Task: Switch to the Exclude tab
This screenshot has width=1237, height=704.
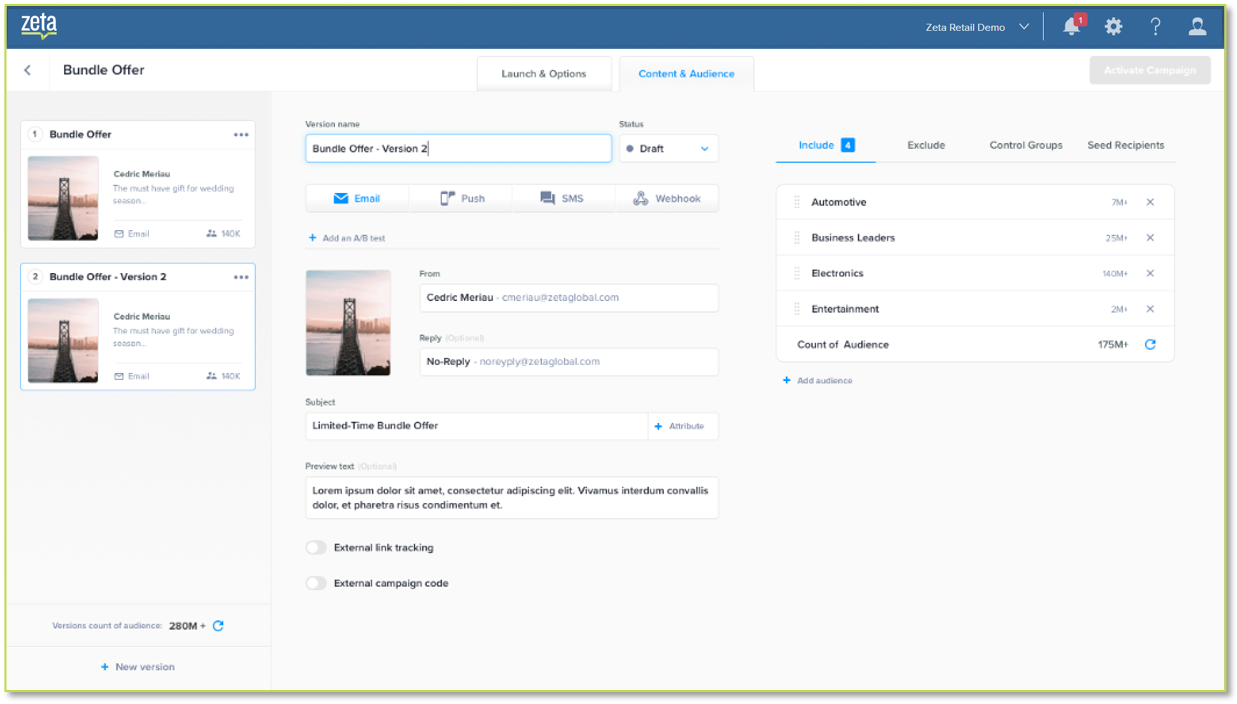Action: [x=926, y=145]
